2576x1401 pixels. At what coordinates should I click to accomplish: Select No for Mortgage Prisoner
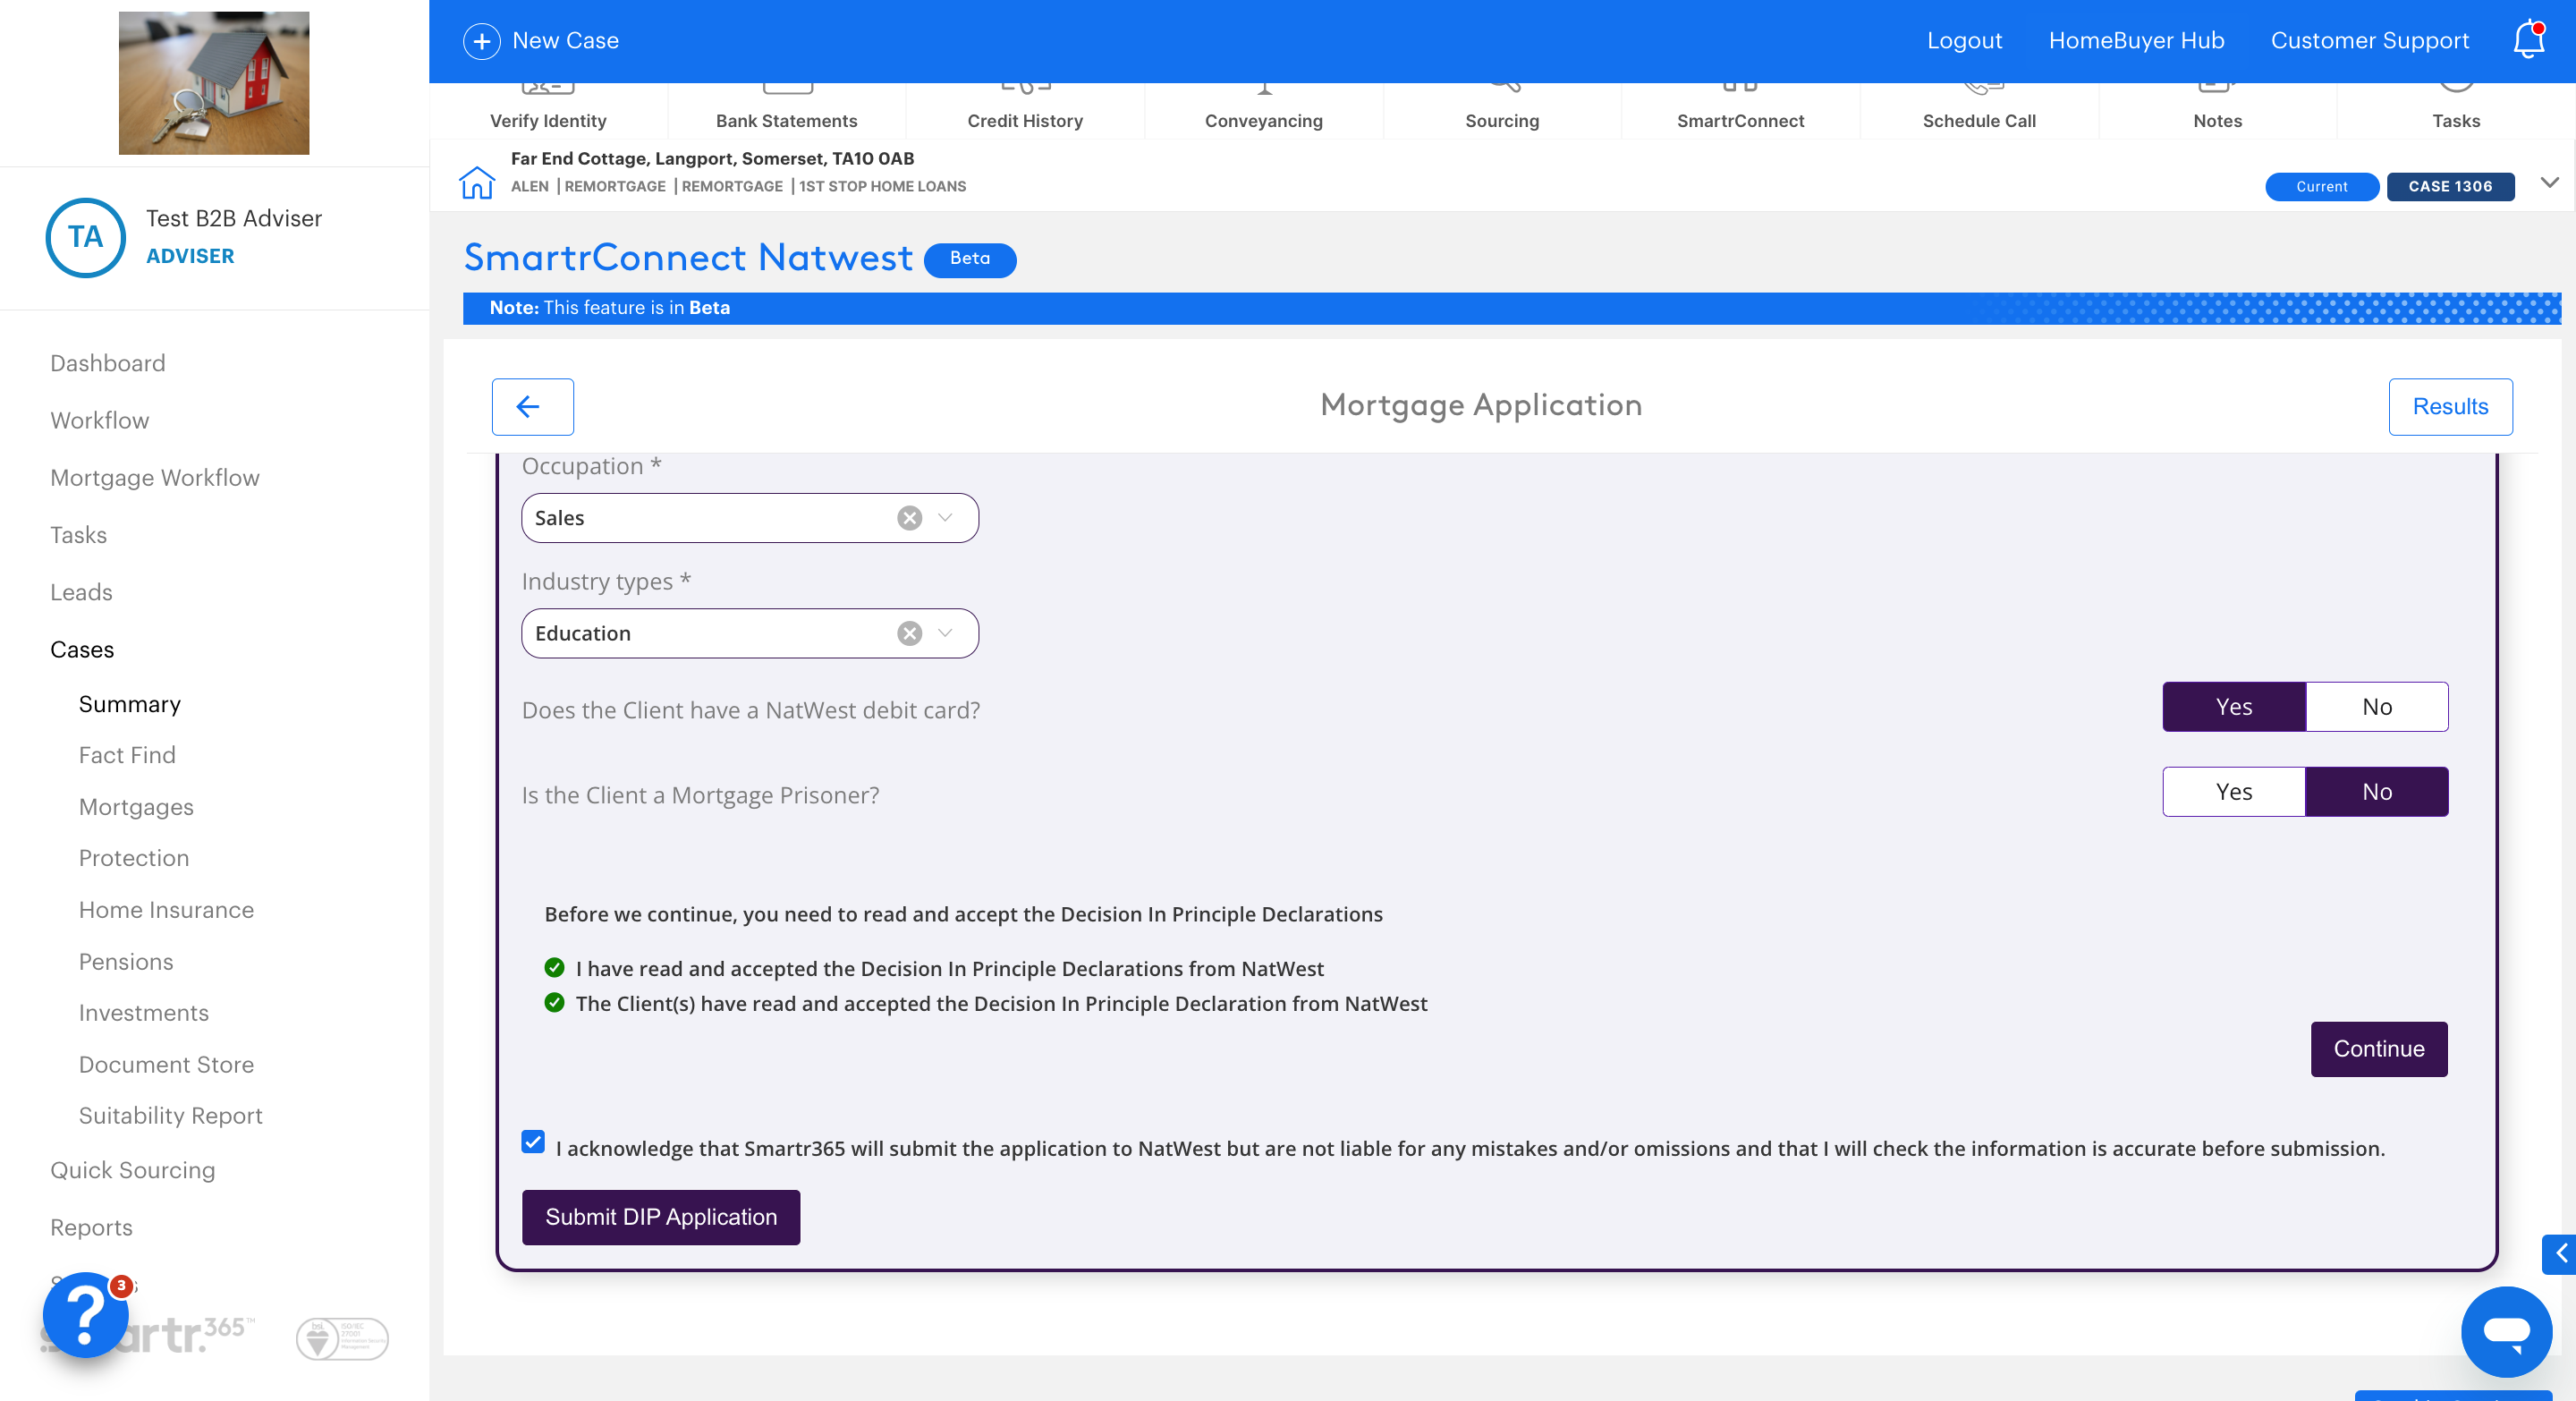click(x=2377, y=792)
